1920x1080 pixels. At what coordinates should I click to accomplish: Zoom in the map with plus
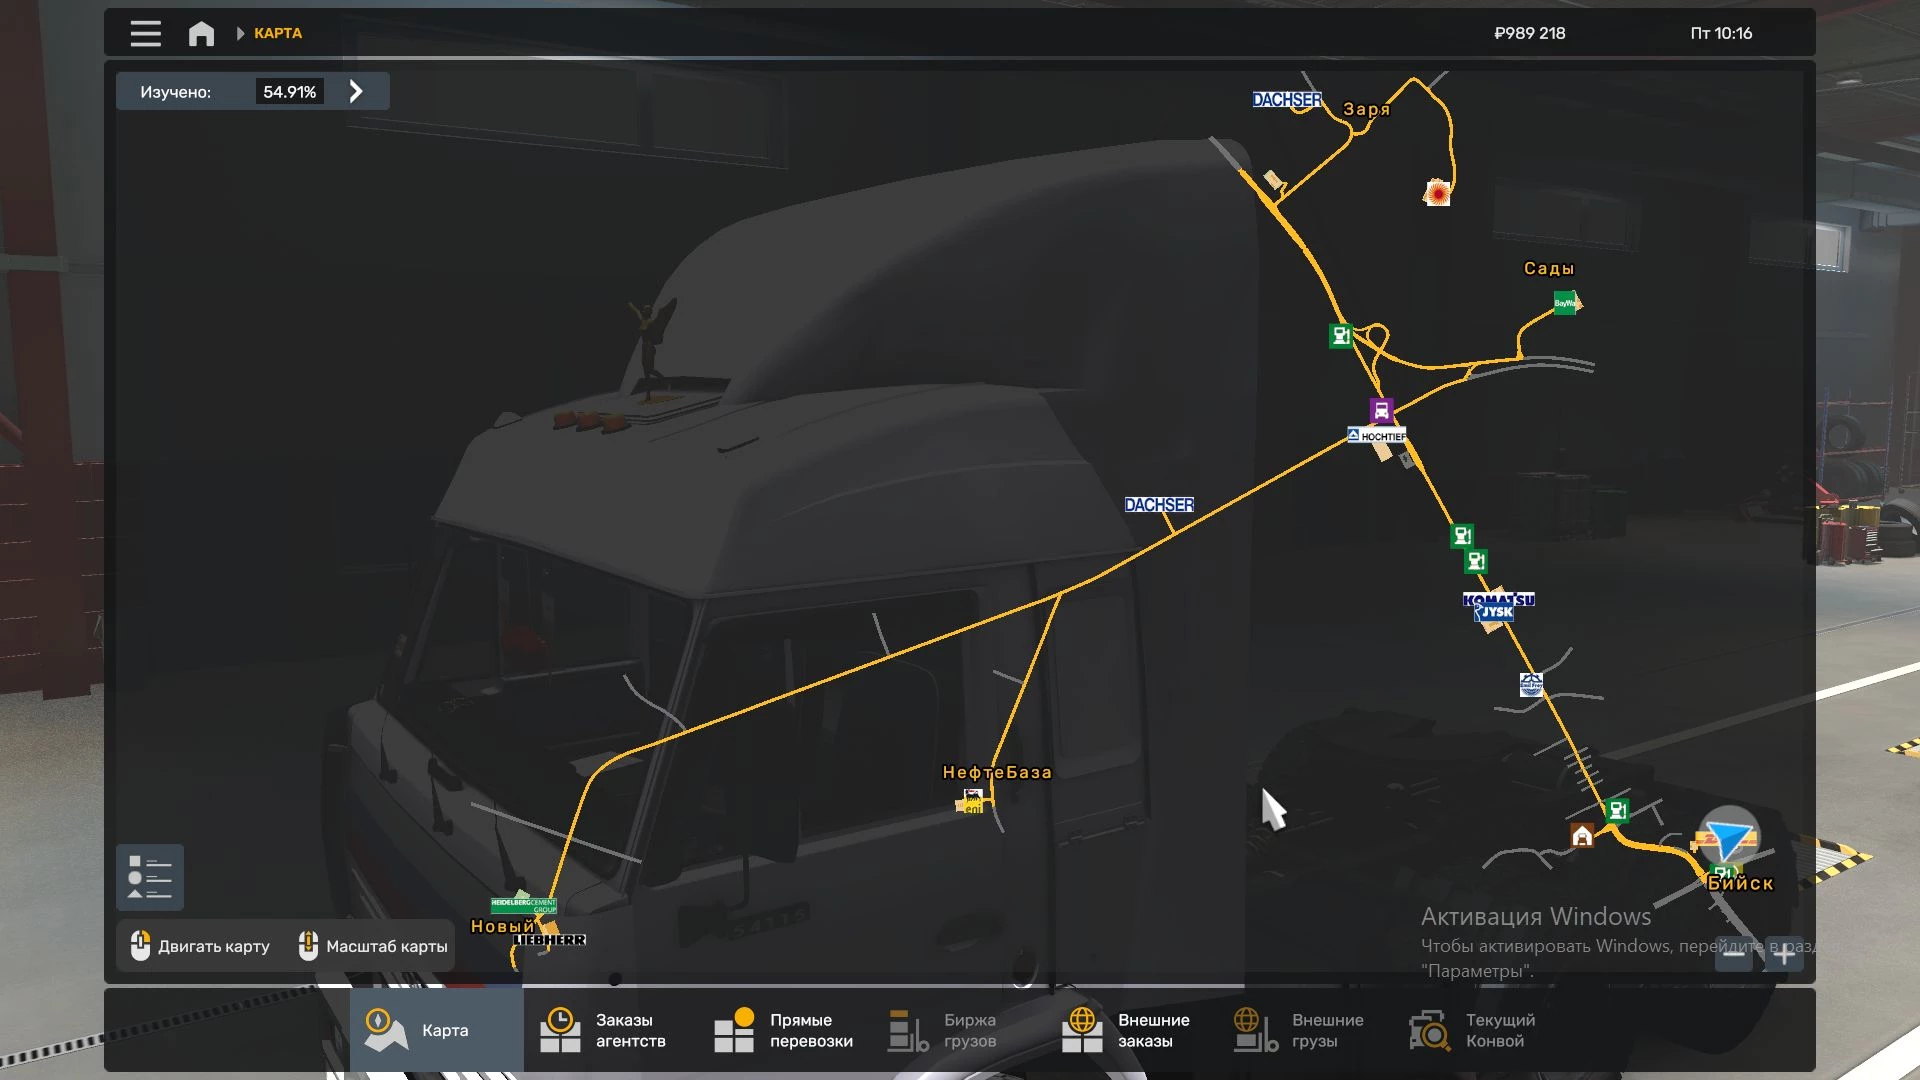[x=1784, y=954]
